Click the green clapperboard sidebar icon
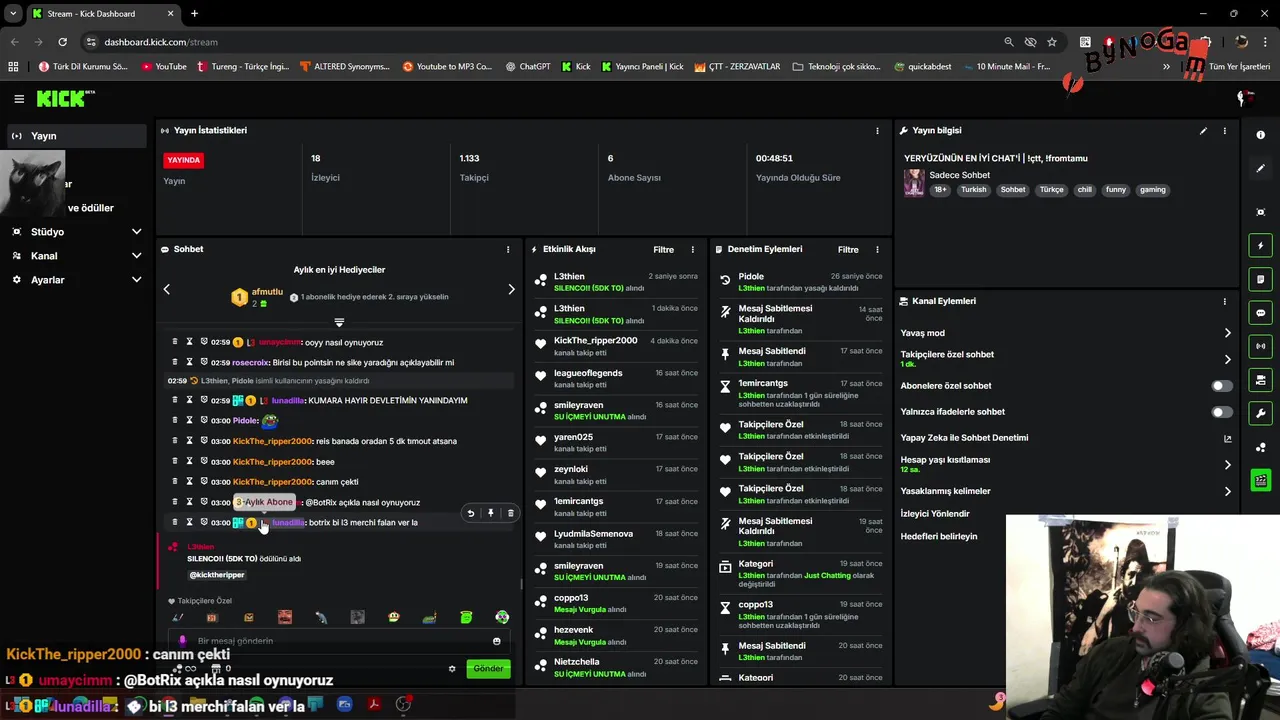Viewport: 1280px width, 720px height. (x=1261, y=481)
